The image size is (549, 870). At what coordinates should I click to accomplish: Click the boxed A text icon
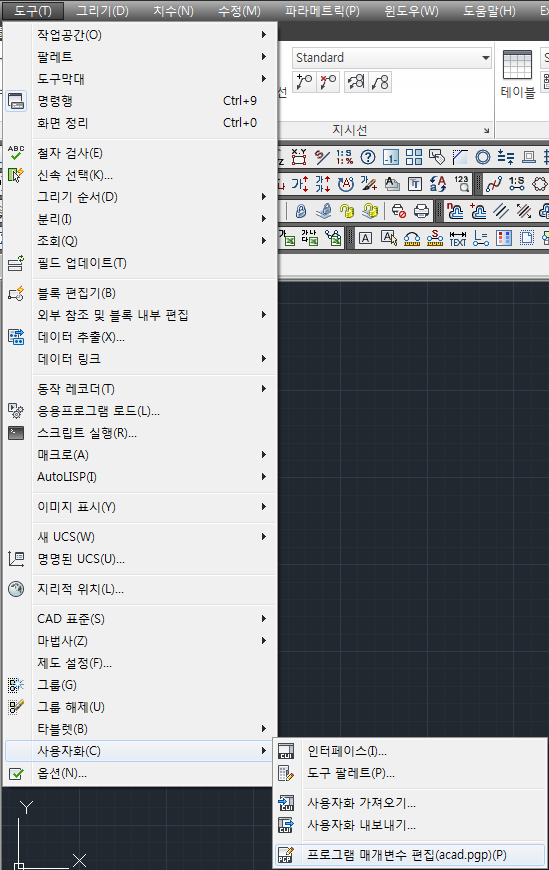tap(365, 238)
